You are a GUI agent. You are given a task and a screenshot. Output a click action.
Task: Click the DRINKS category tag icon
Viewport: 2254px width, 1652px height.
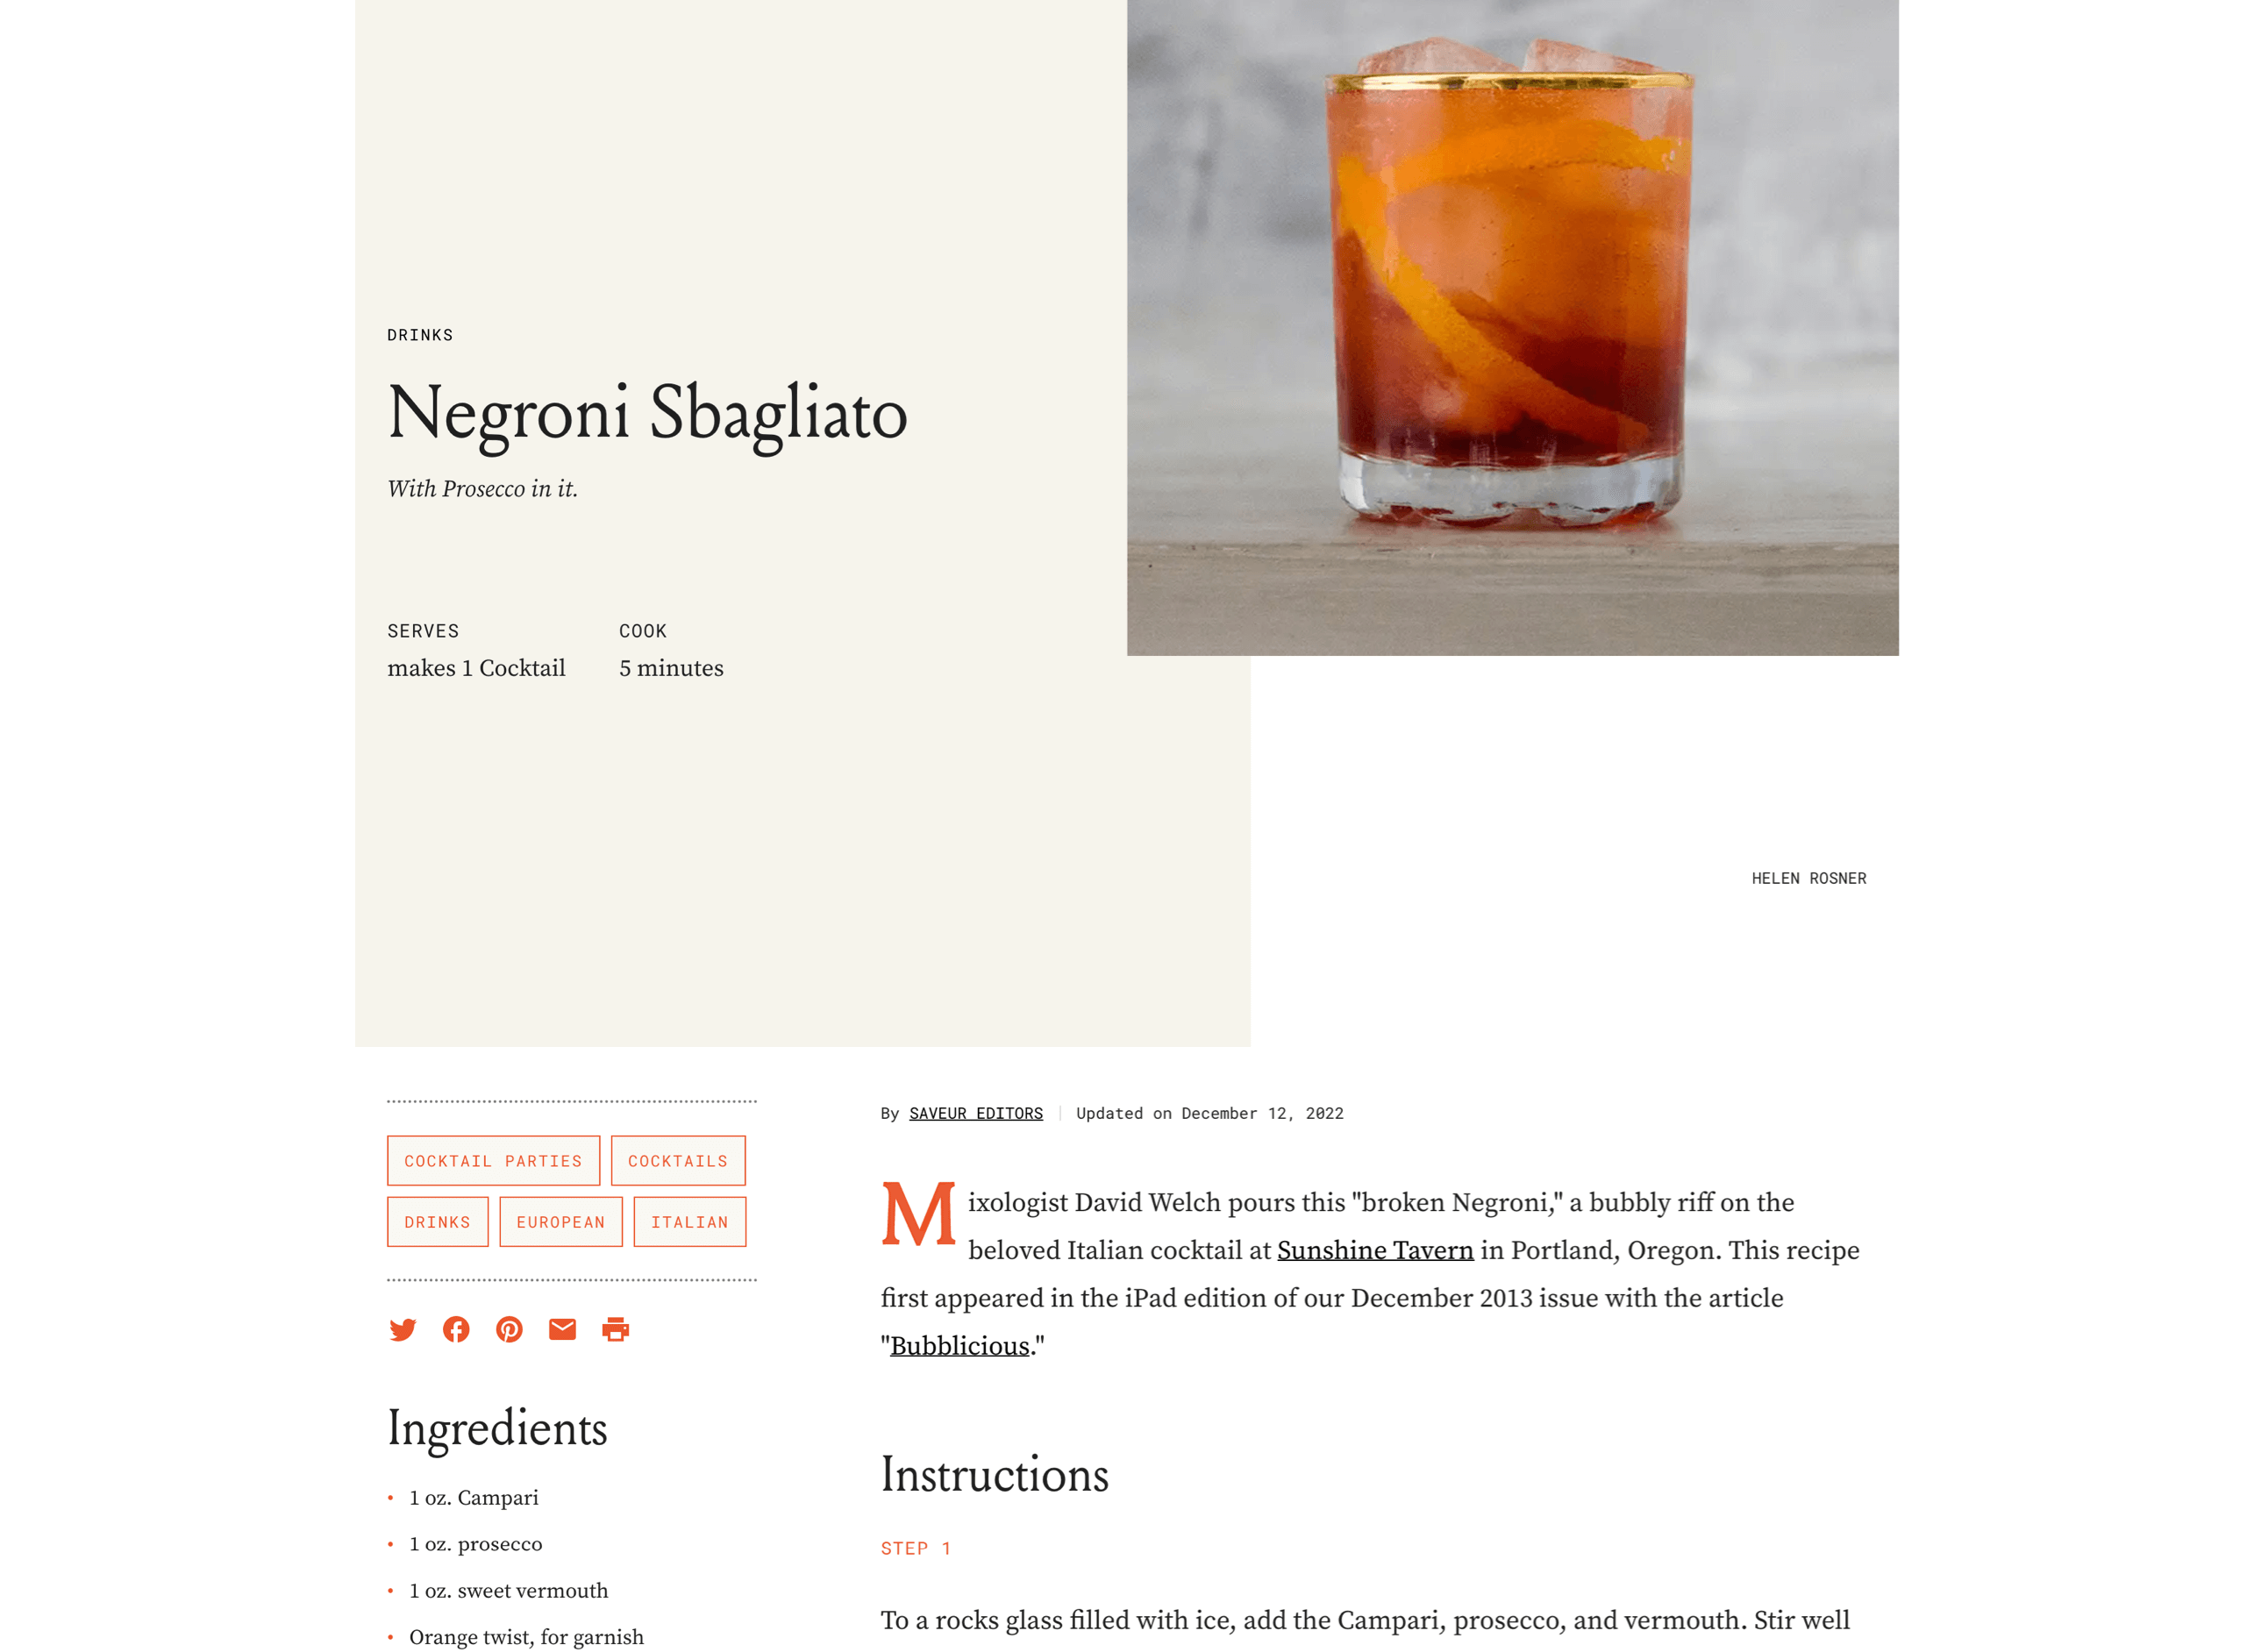[x=436, y=1223]
